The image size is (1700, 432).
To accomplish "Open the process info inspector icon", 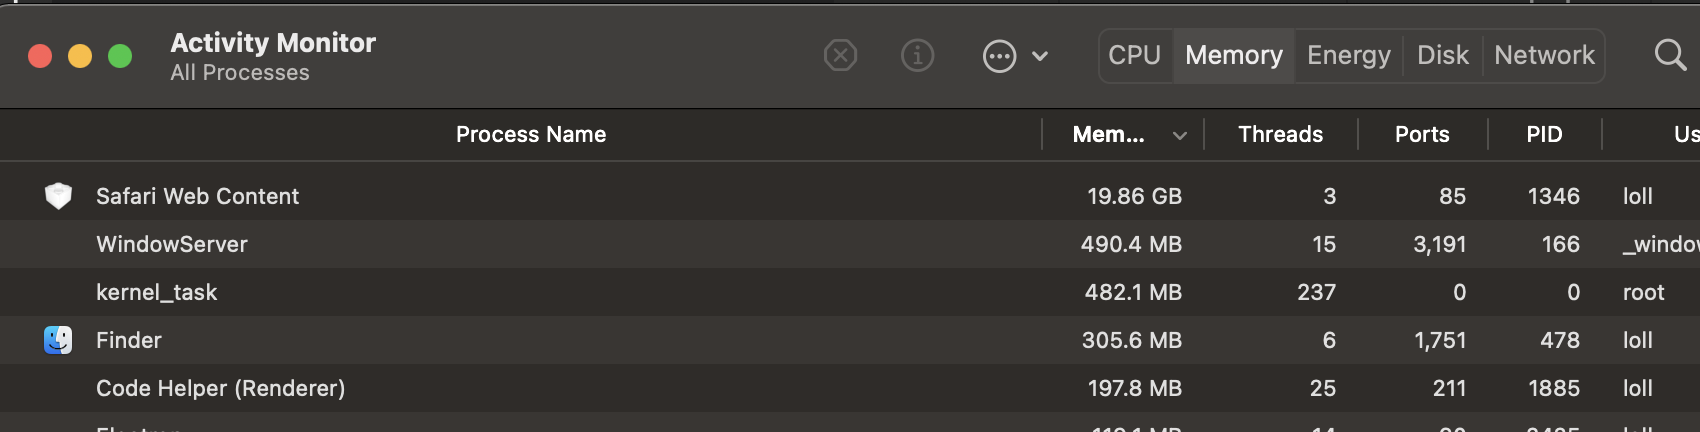I will tap(917, 56).
